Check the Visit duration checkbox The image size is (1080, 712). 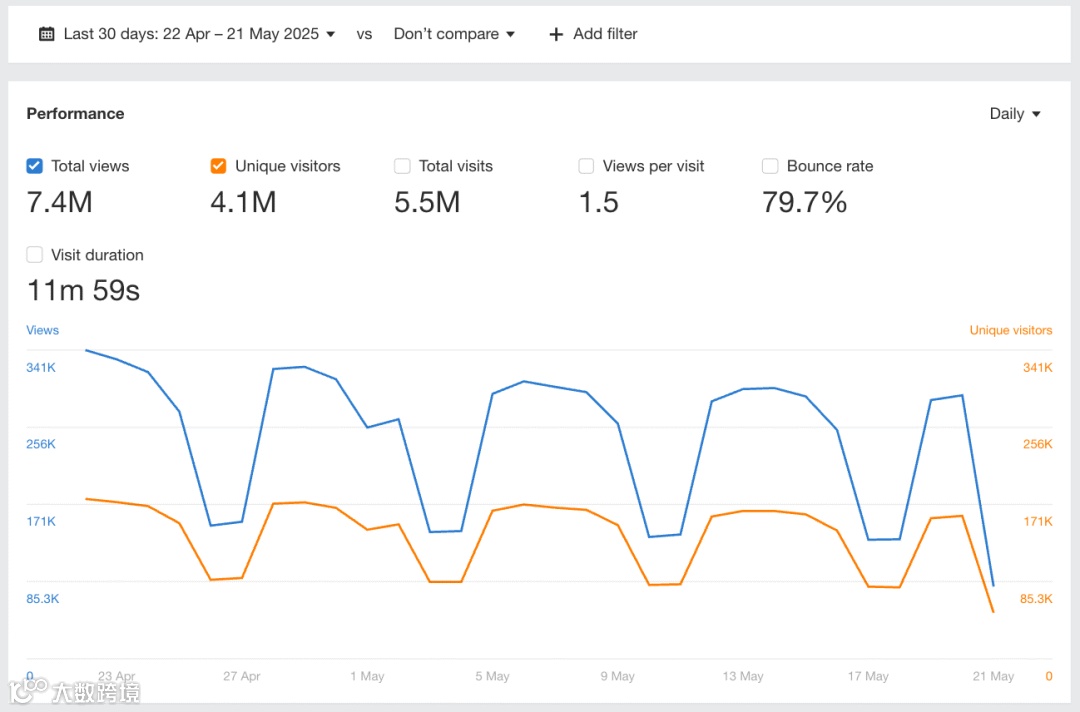(35, 255)
